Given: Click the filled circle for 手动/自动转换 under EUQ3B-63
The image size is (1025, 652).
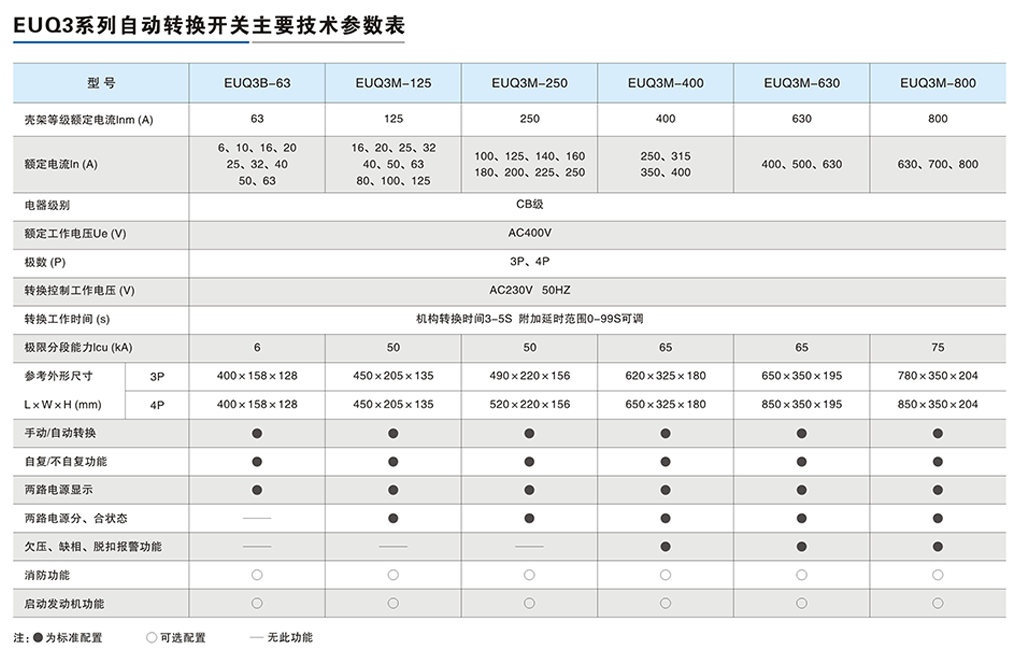Looking at the screenshot, I should [256, 432].
